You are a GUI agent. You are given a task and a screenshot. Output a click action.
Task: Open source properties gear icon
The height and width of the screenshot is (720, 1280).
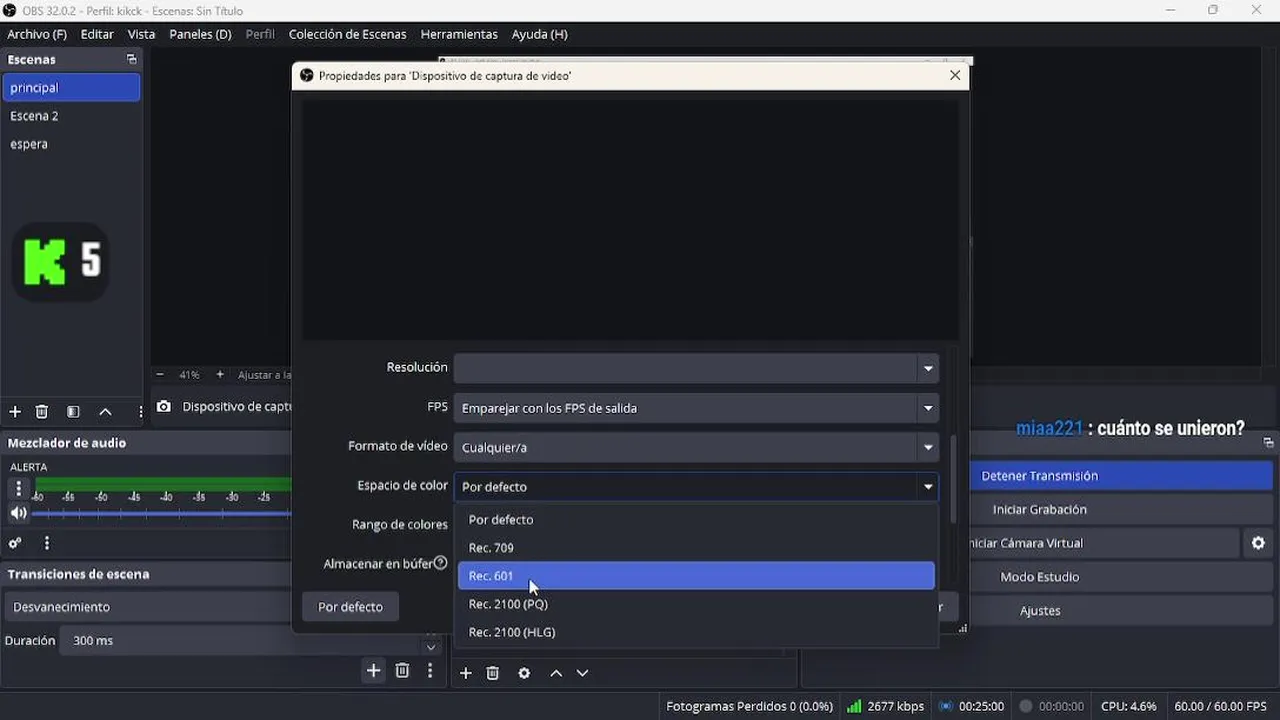(x=524, y=673)
